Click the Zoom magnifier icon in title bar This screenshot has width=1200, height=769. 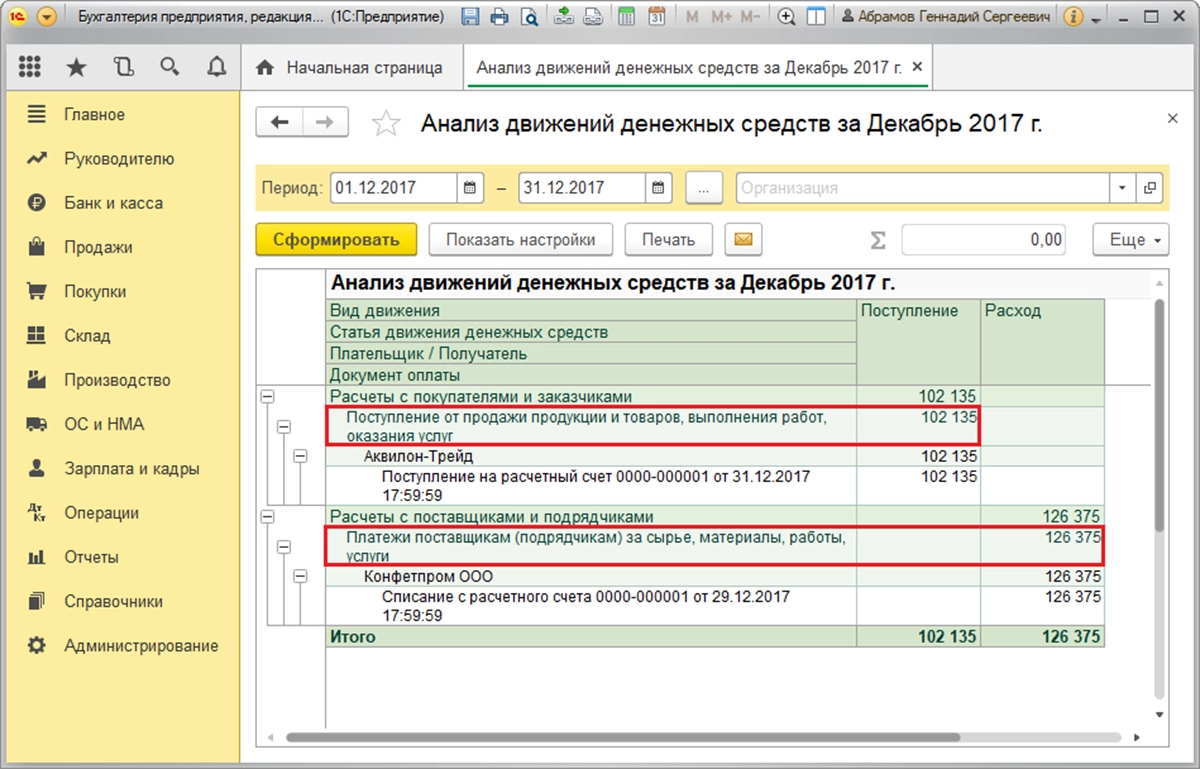pos(787,17)
